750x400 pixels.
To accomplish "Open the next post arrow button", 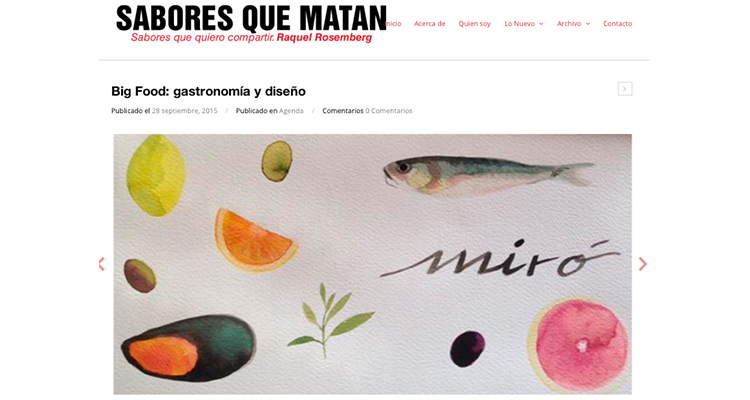I will click(625, 89).
